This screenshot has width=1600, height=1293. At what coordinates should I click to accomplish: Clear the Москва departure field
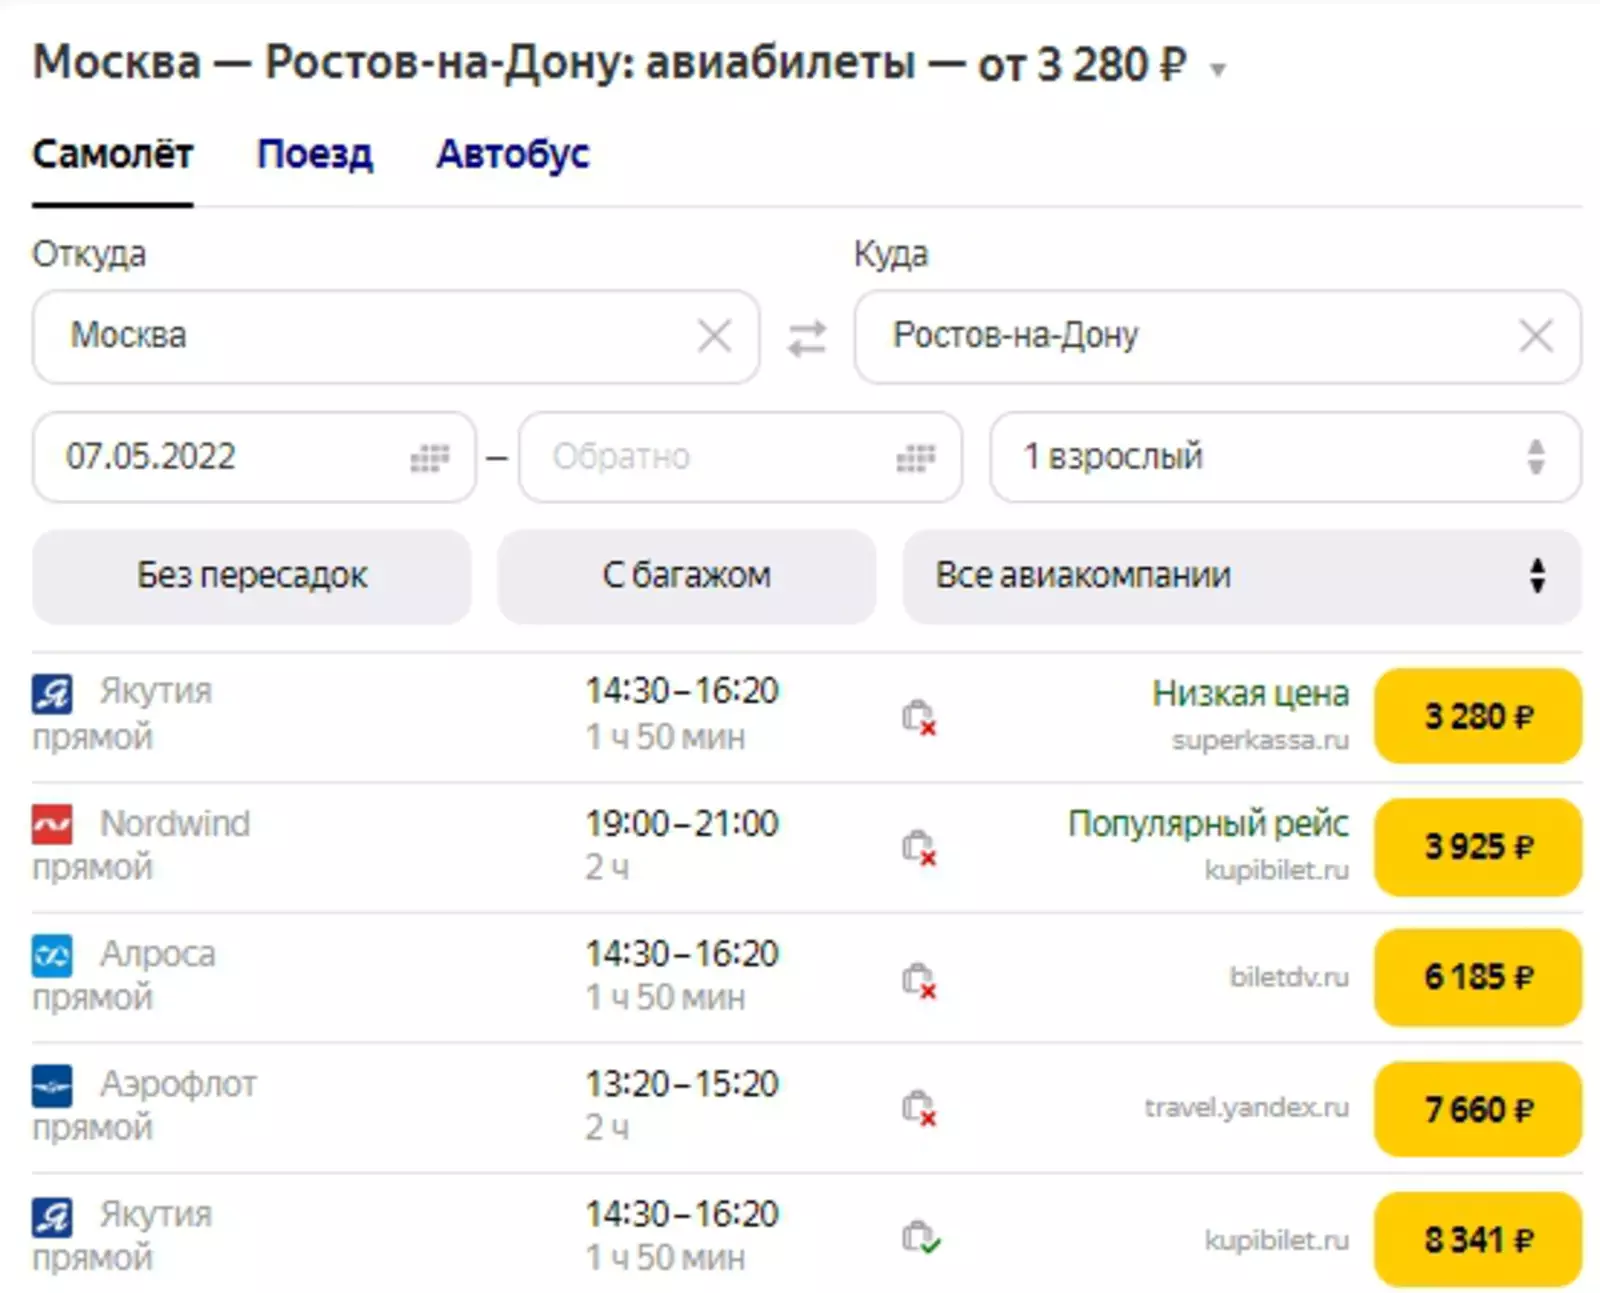(714, 336)
